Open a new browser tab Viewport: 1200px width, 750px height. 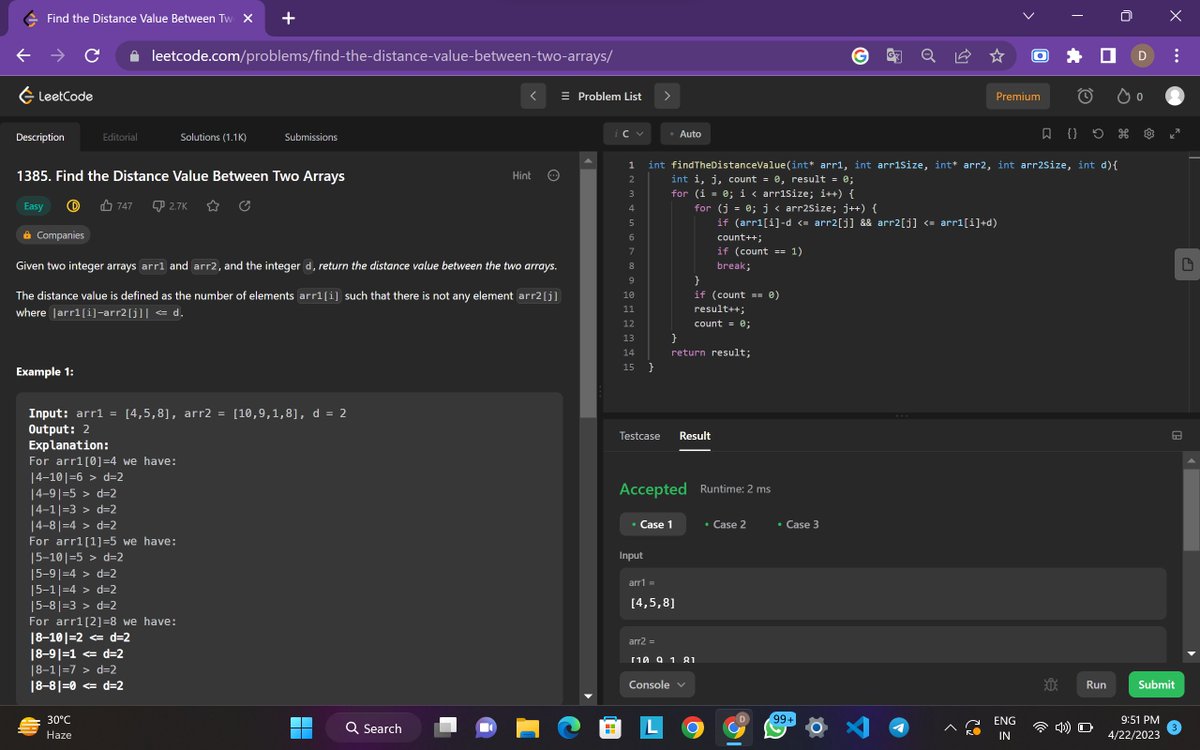click(x=287, y=18)
